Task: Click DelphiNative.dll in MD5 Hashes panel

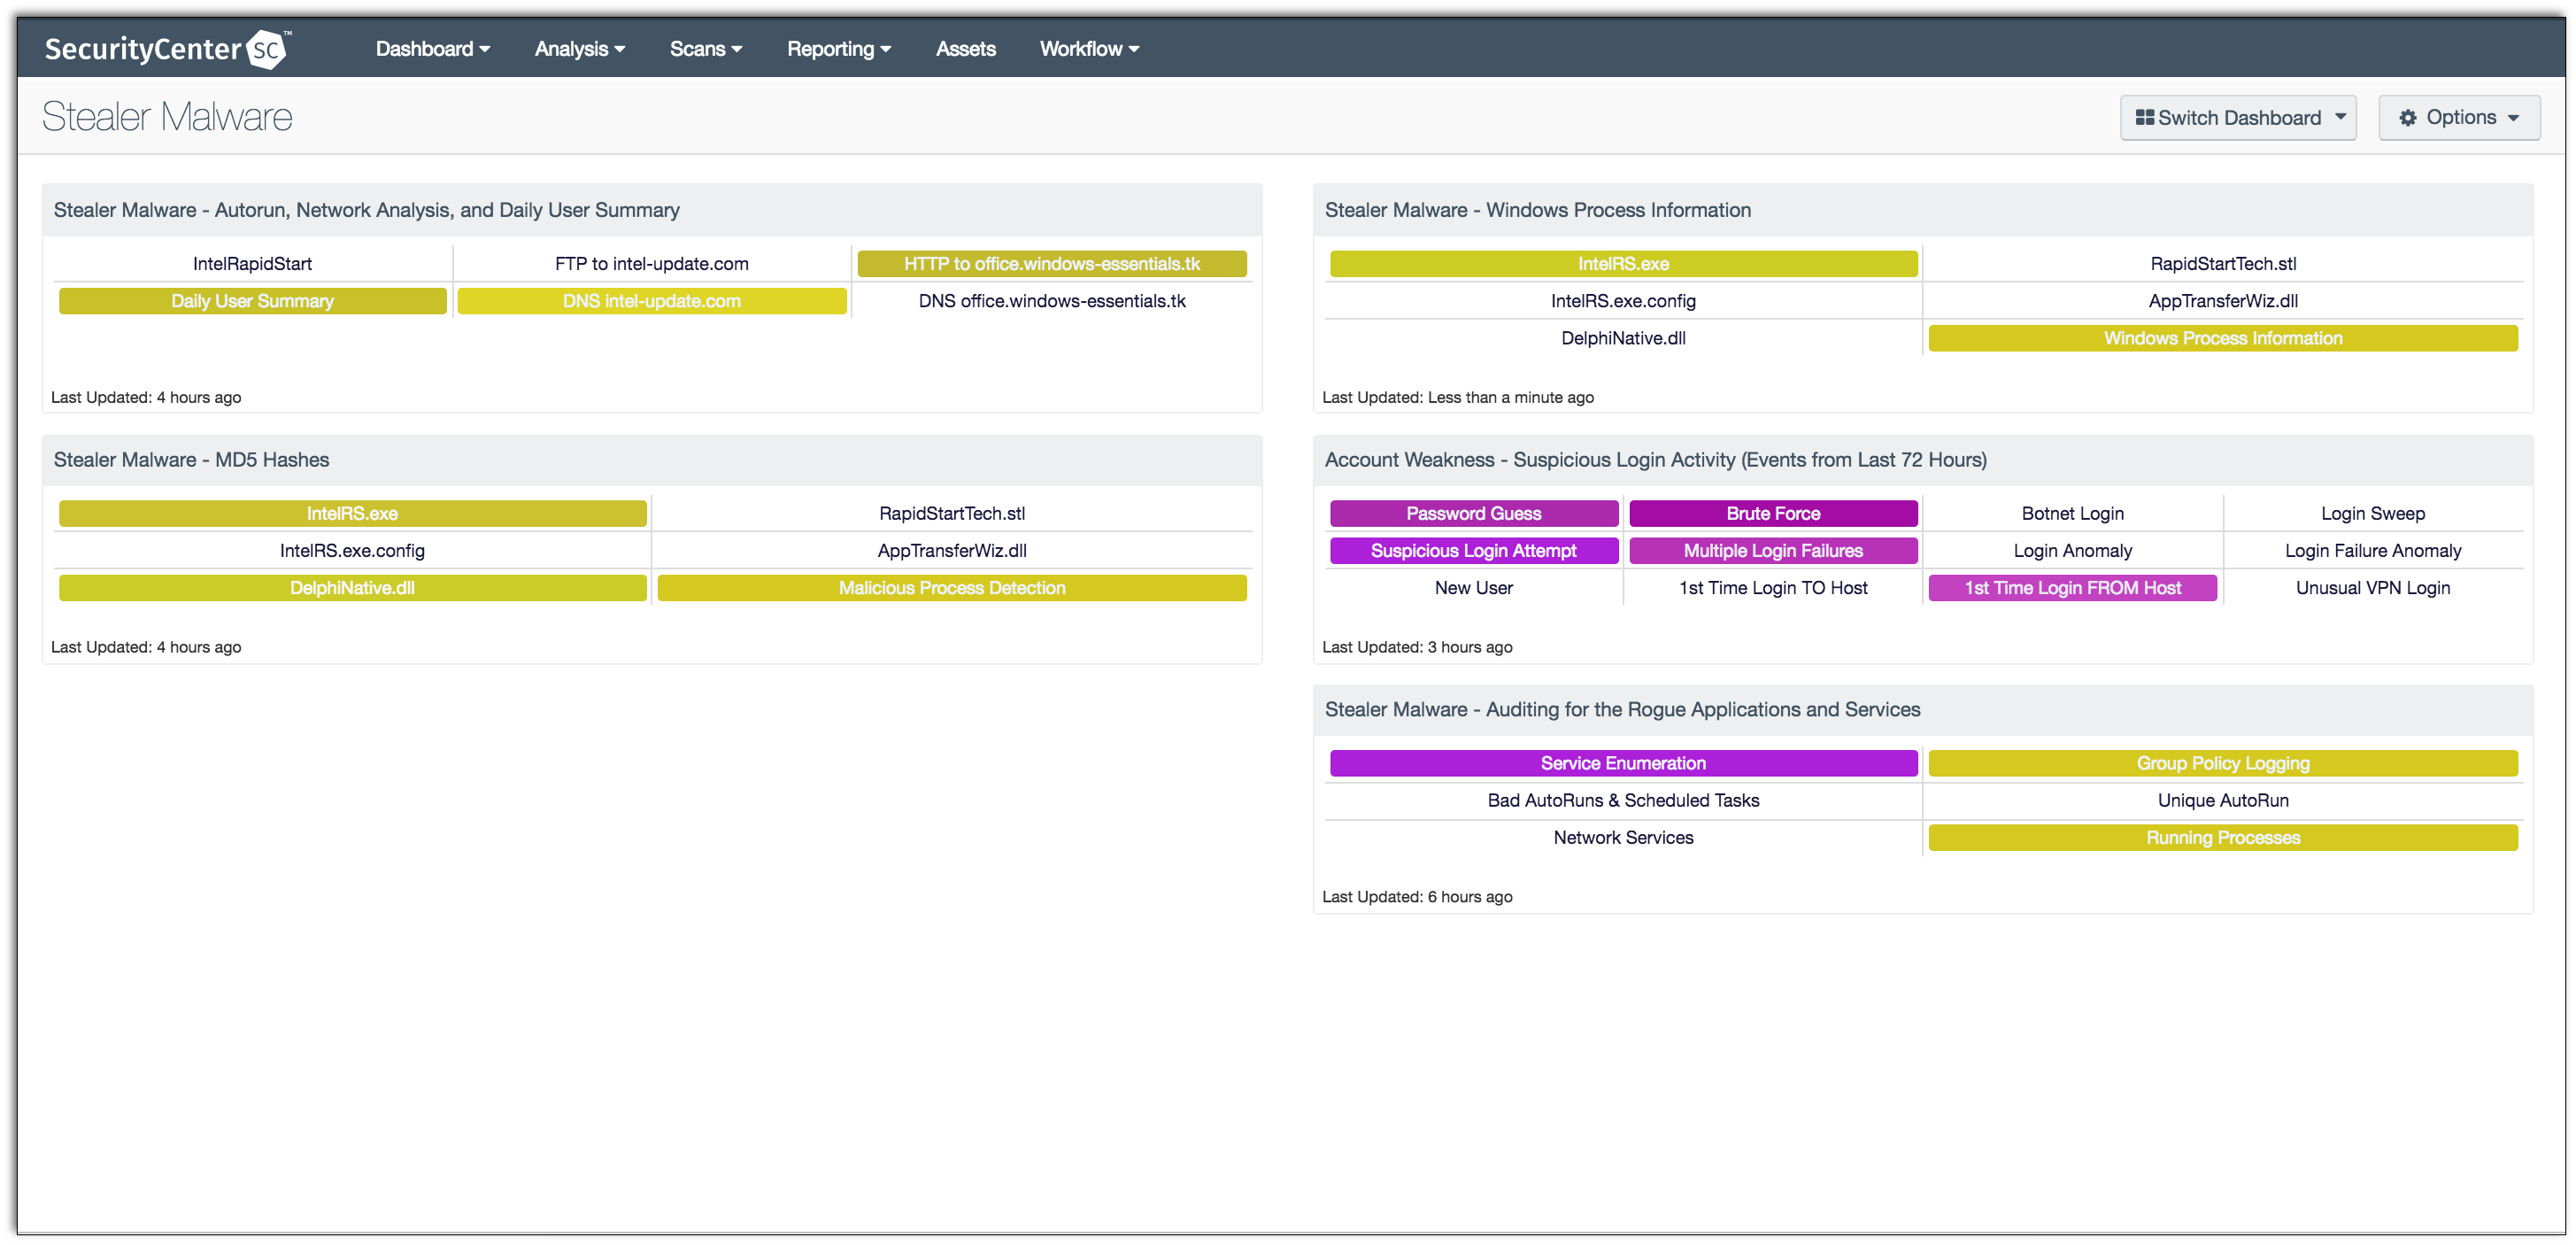Action: click(x=353, y=588)
